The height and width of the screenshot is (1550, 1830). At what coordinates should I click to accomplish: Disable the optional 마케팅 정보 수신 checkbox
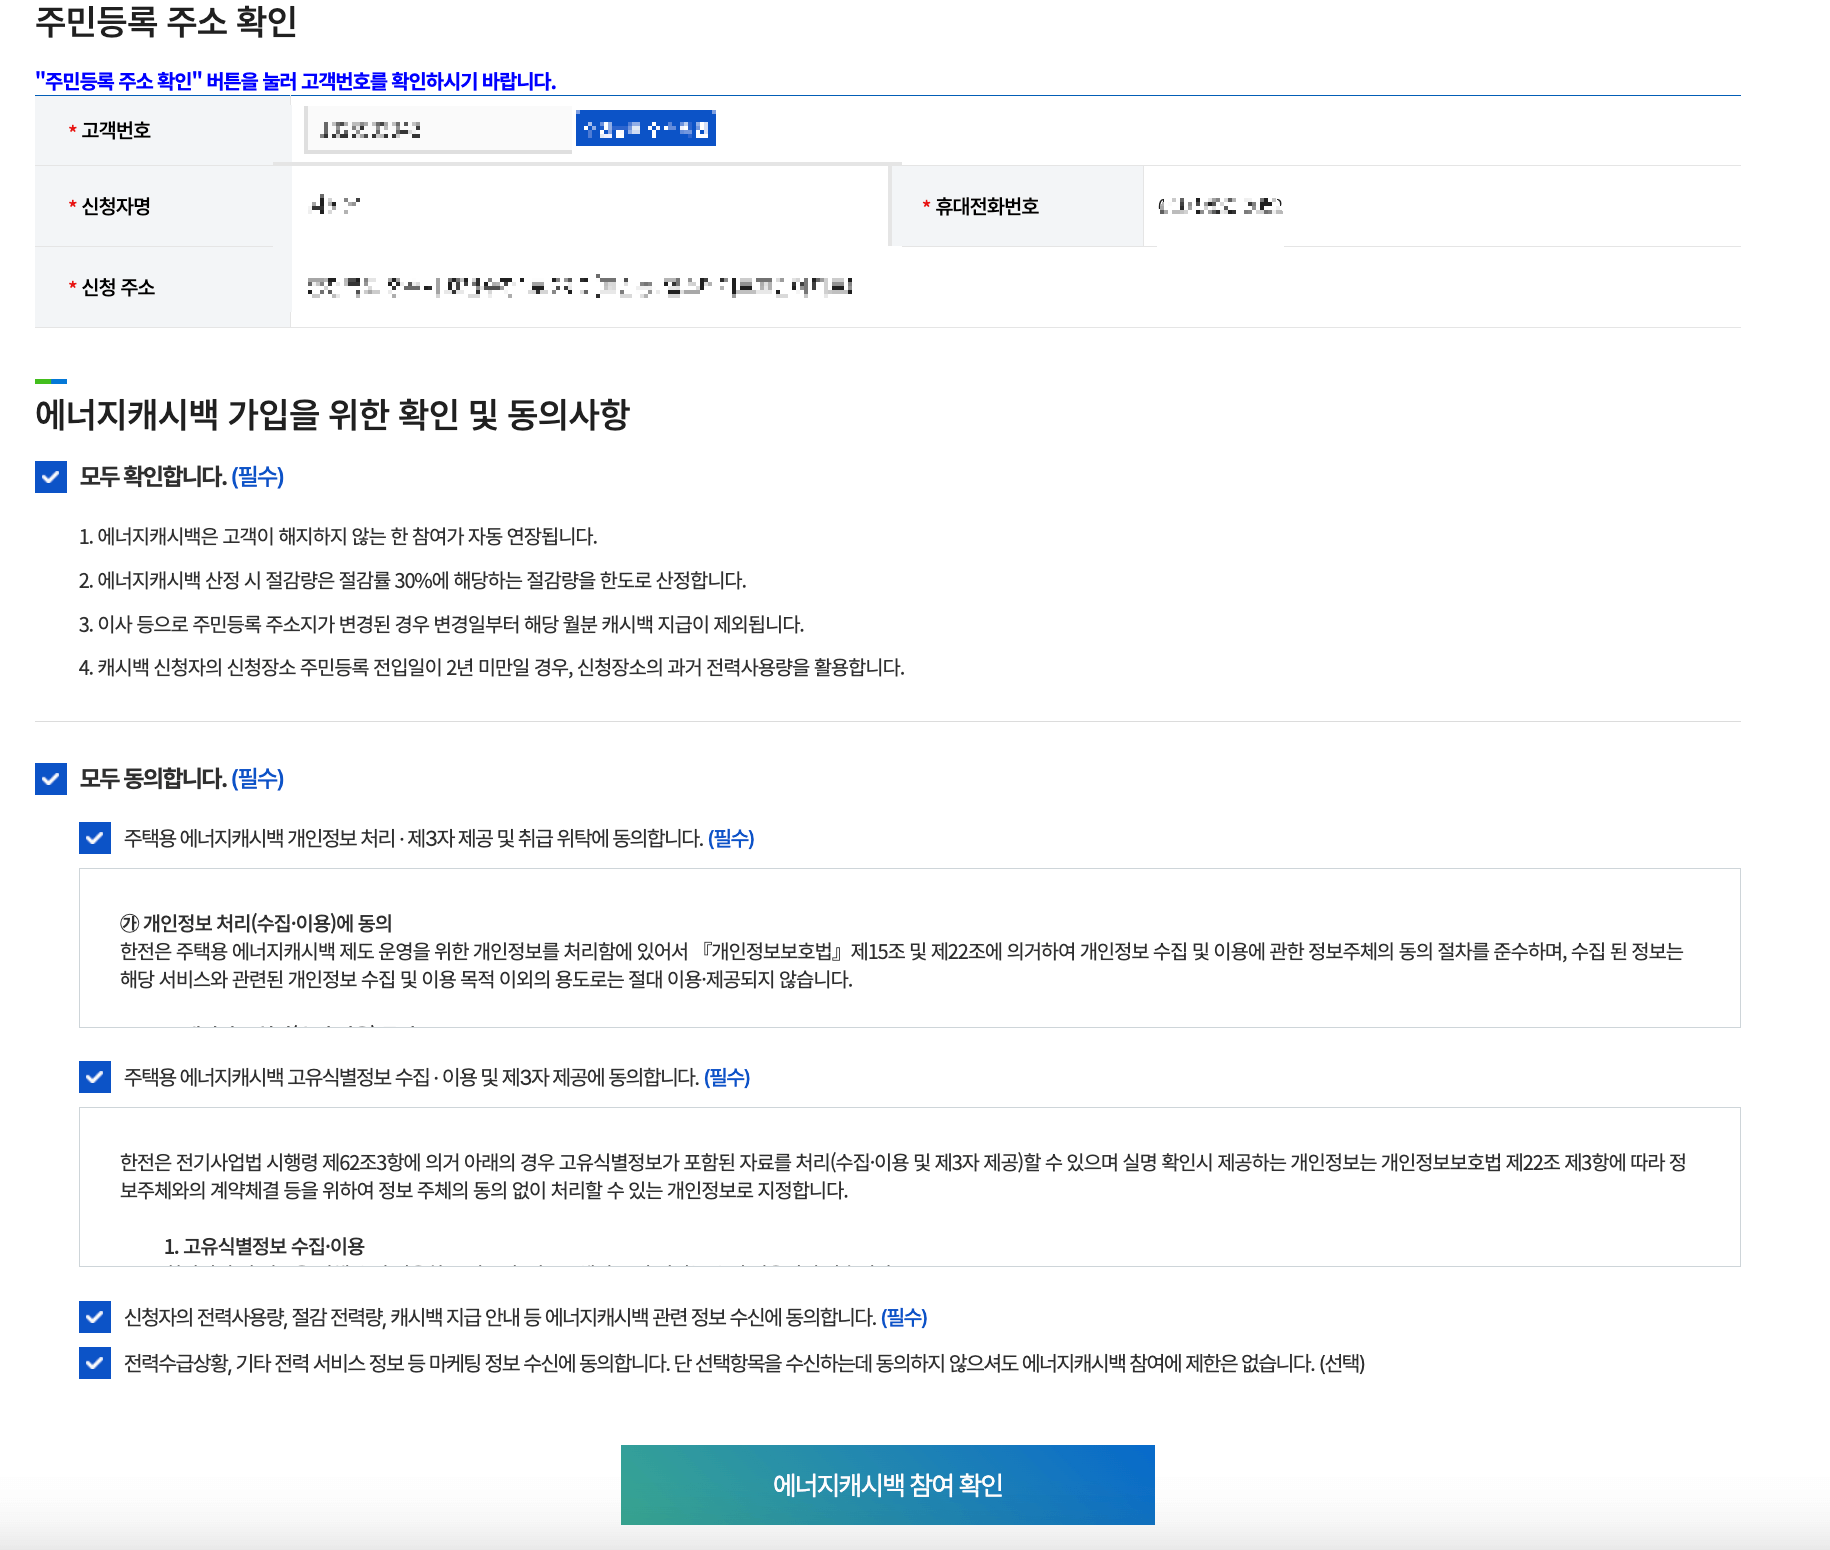coord(95,1363)
